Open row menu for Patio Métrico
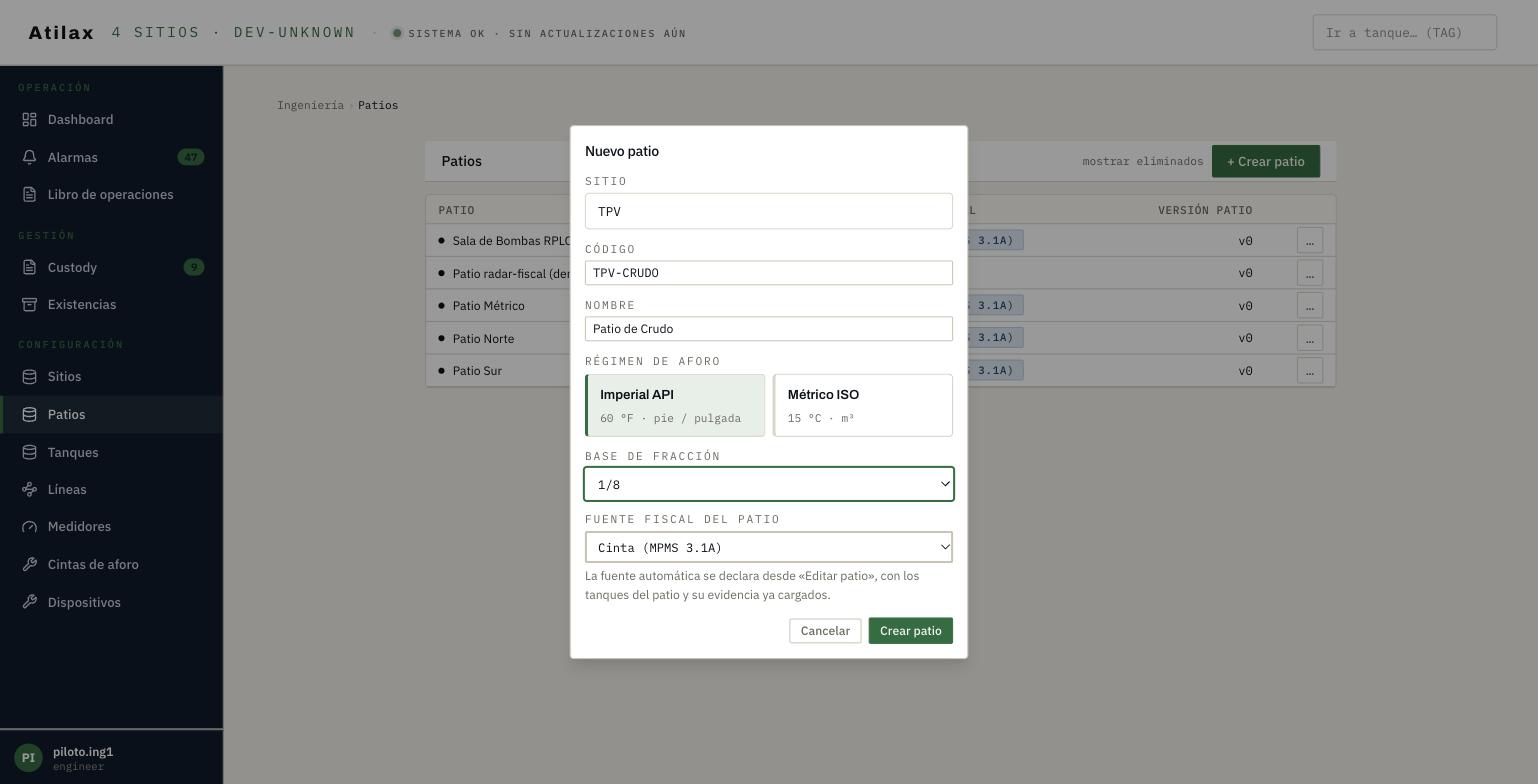The image size is (1538, 784). (1310, 305)
